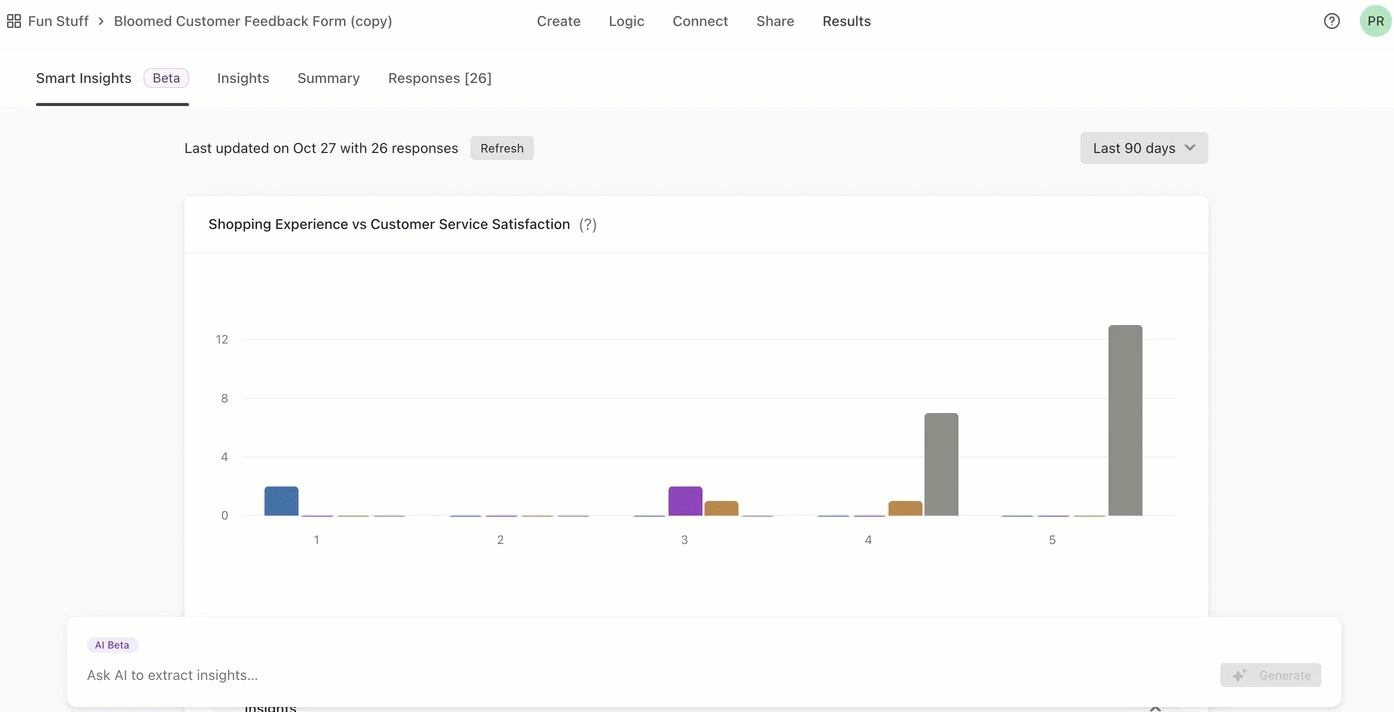Open the Logic section
1394x712 pixels.
pos(626,21)
